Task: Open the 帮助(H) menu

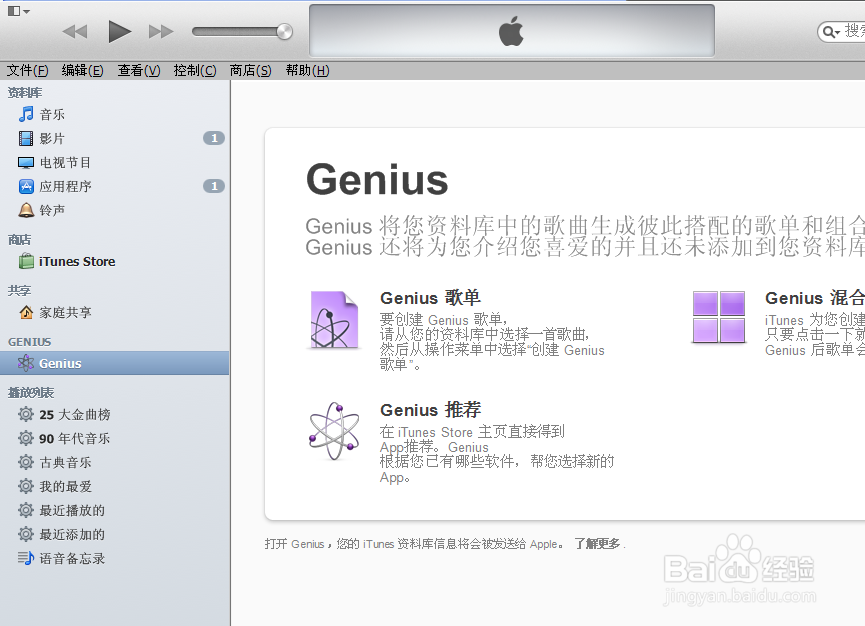Action: [x=307, y=71]
